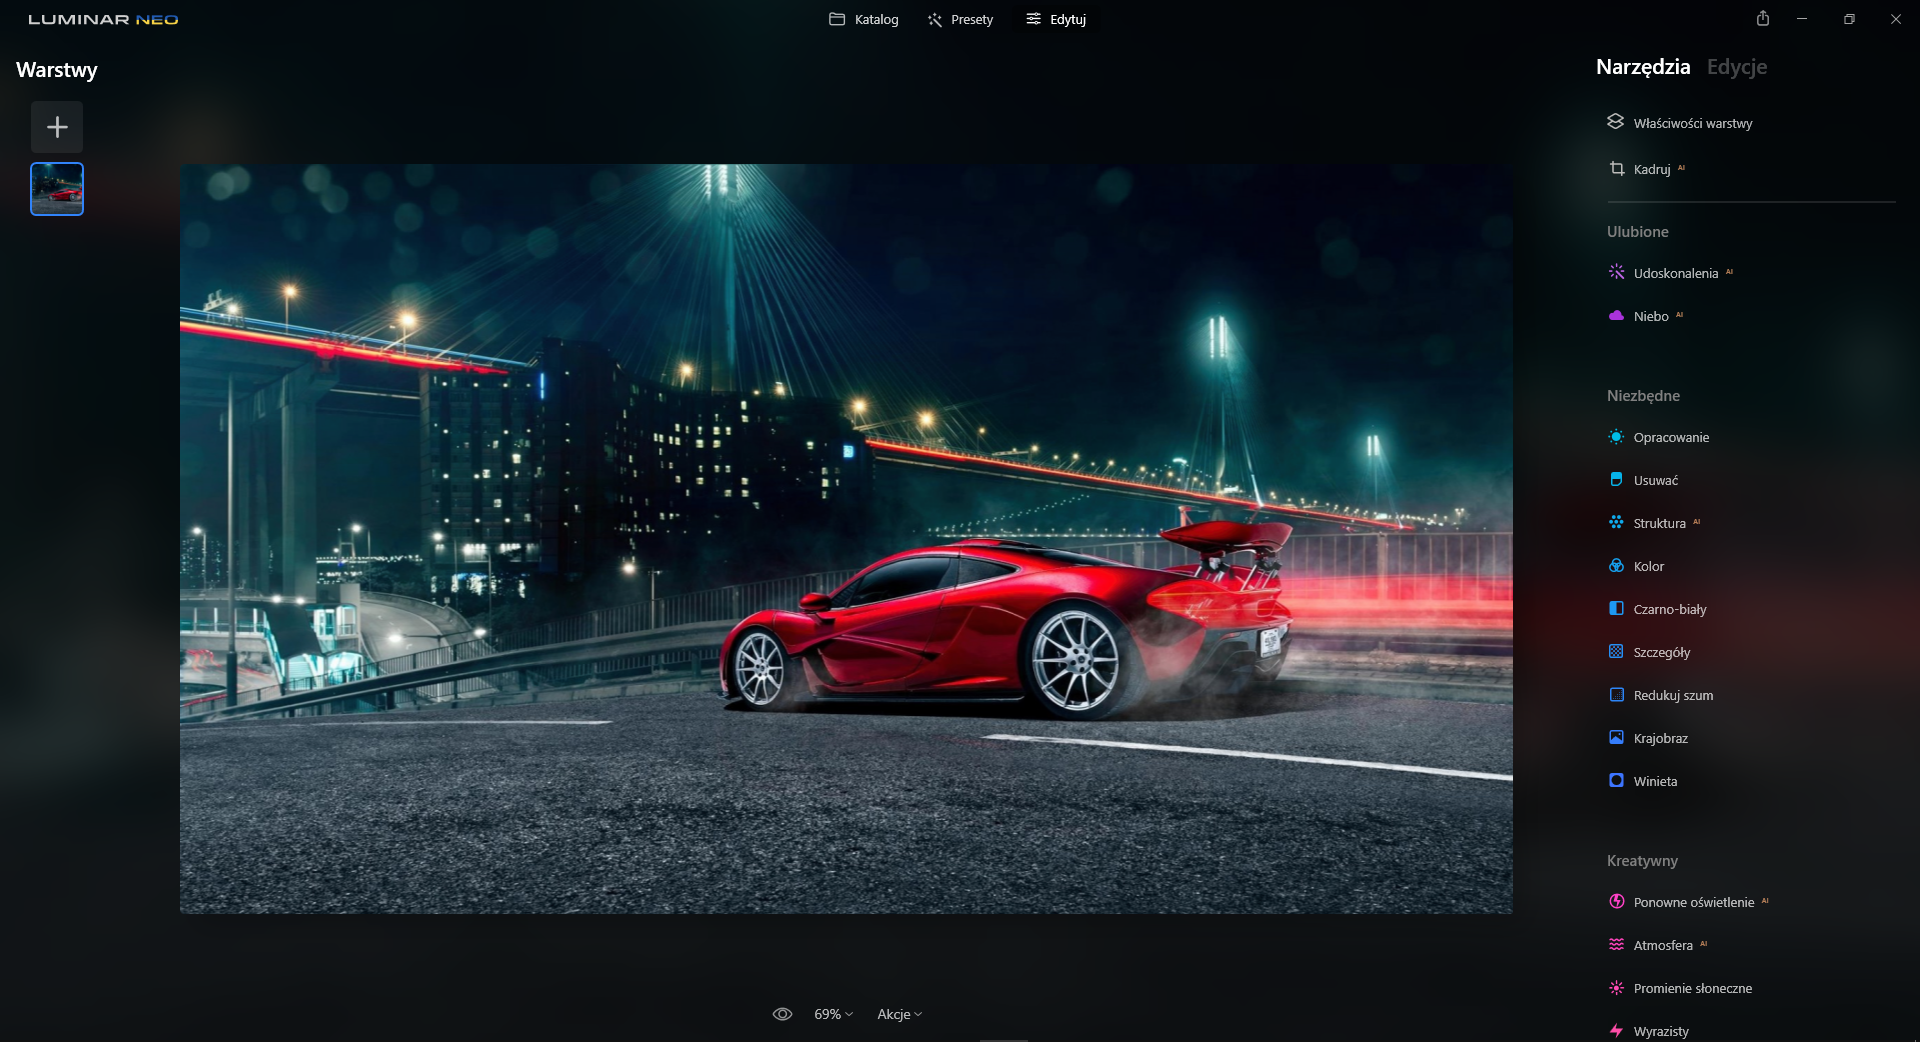Viewport: 1920px width, 1042px height.
Task: Select the Edycje panel tab
Action: (x=1737, y=67)
